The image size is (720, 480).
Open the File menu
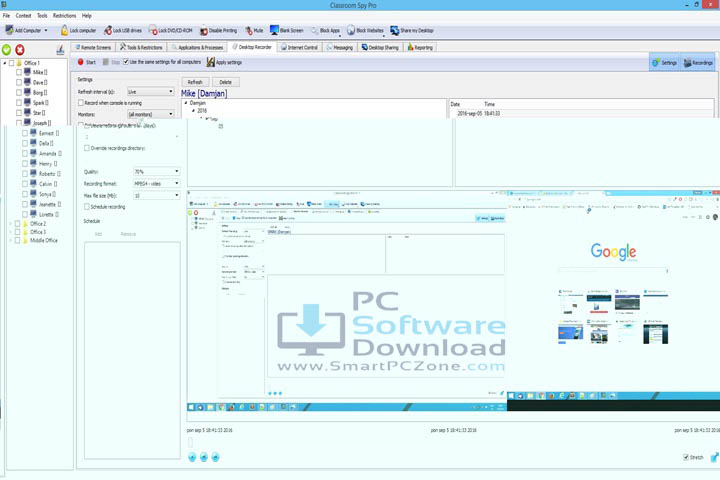point(6,16)
